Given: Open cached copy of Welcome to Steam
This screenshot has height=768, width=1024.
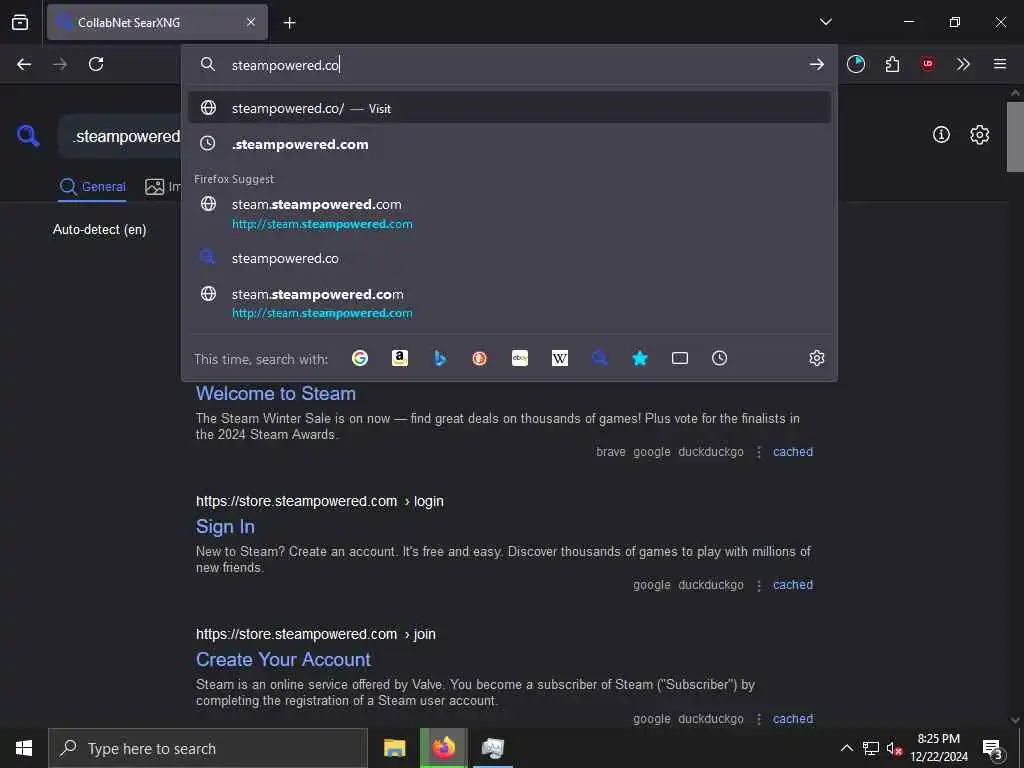Looking at the screenshot, I should click(793, 452).
